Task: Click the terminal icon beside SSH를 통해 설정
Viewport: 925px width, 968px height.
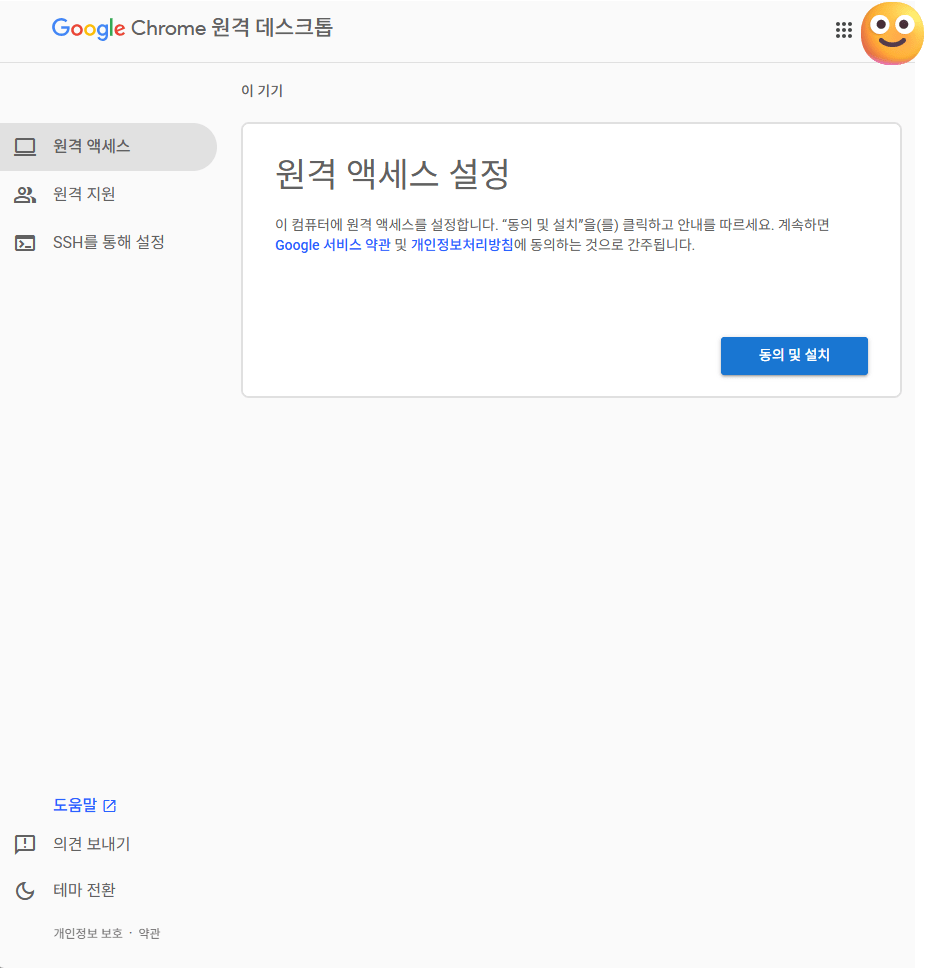Action: tap(25, 243)
